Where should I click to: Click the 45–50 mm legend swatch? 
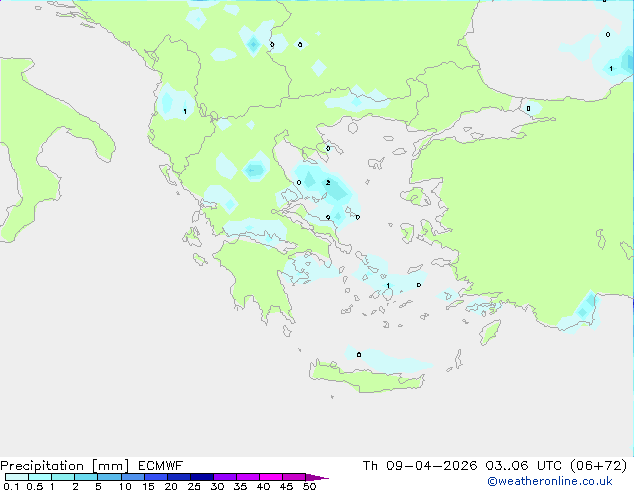294,477
